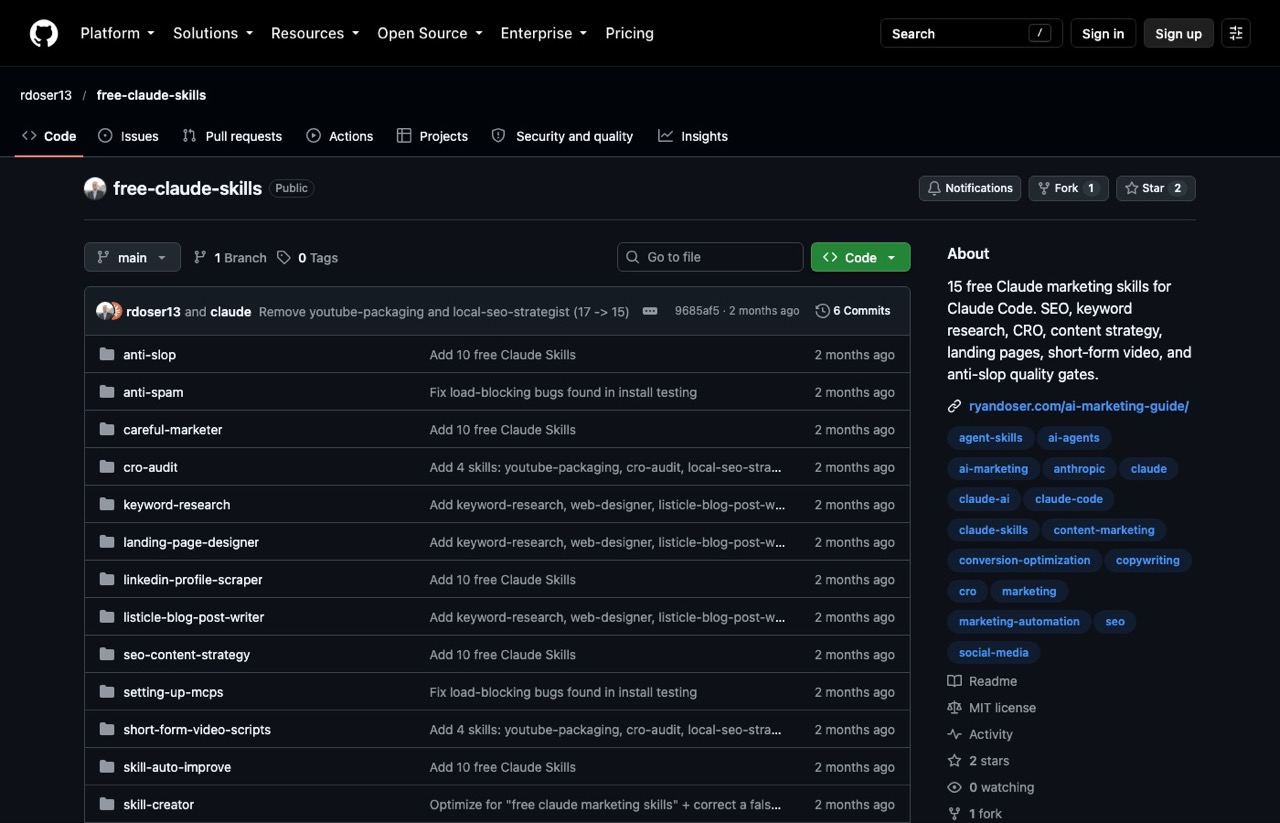The height and width of the screenshot is (823, 1280).
Task: Open the landing-page-designer folder name
Action: 191,542
